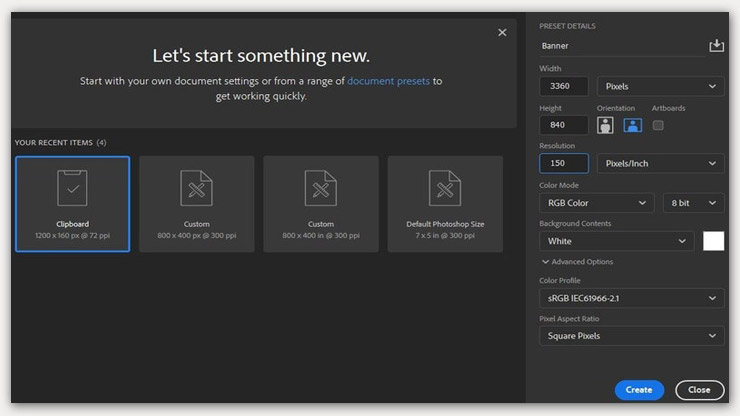Click the save preset icon beside Banner

(x=716, y=46)
